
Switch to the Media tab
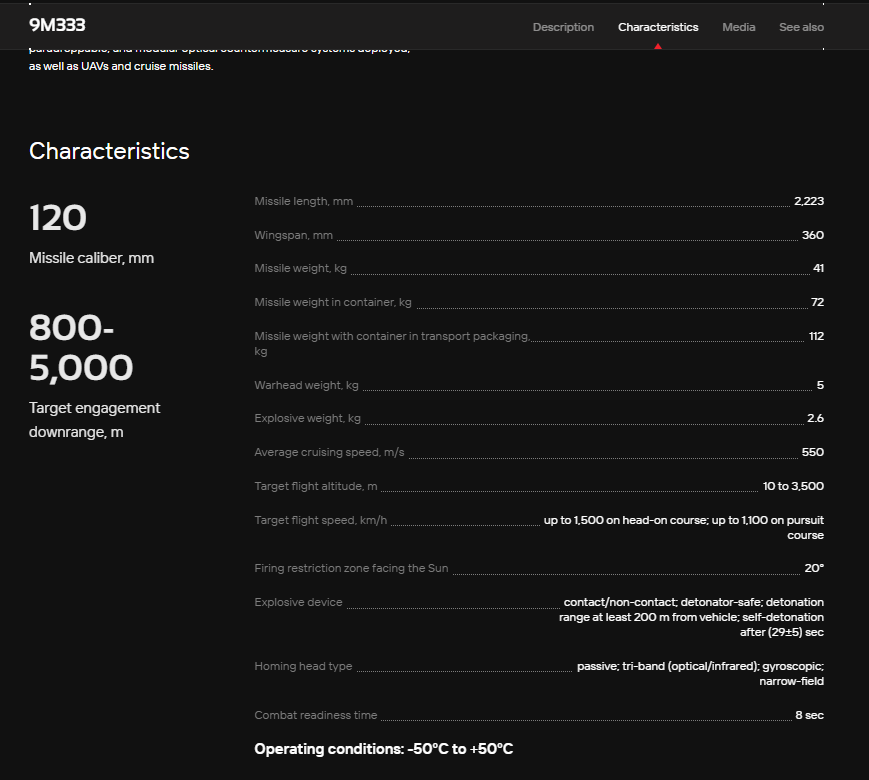[738, 27]
